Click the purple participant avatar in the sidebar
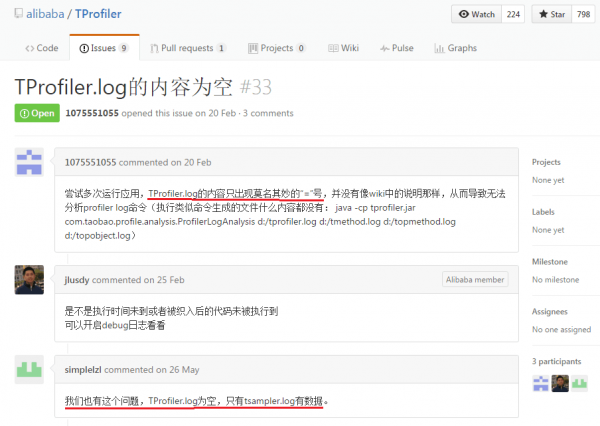 tap(541, 384)
